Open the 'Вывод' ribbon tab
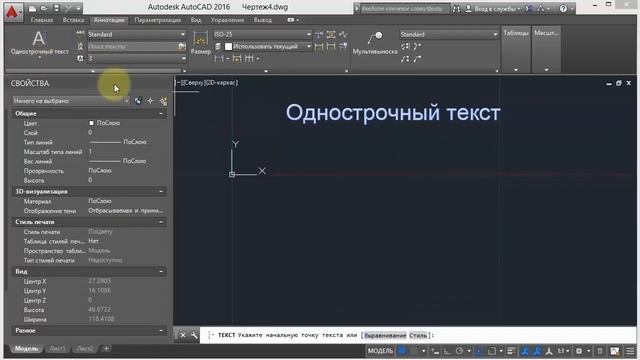 tap(262, 20)
